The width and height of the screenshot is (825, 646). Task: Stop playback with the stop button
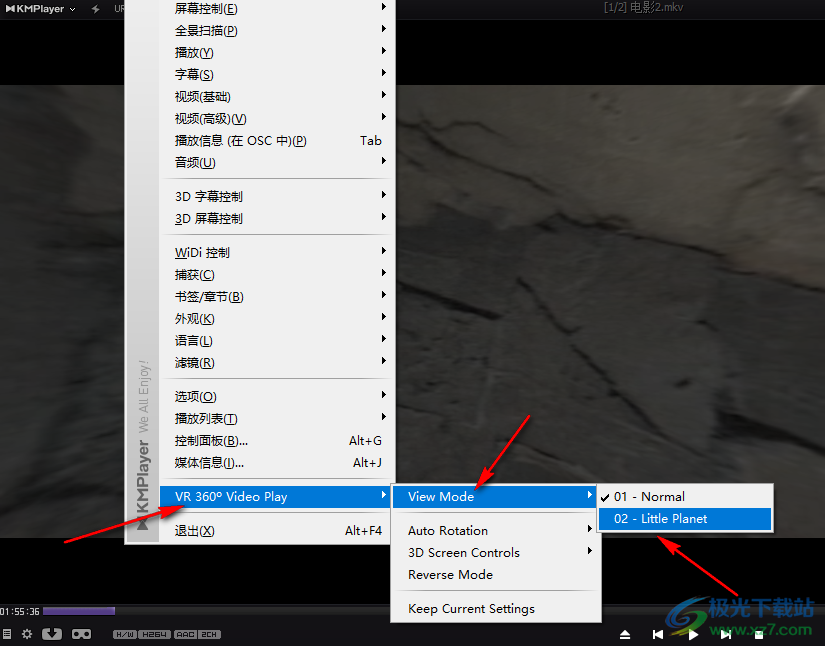[758, 635]
